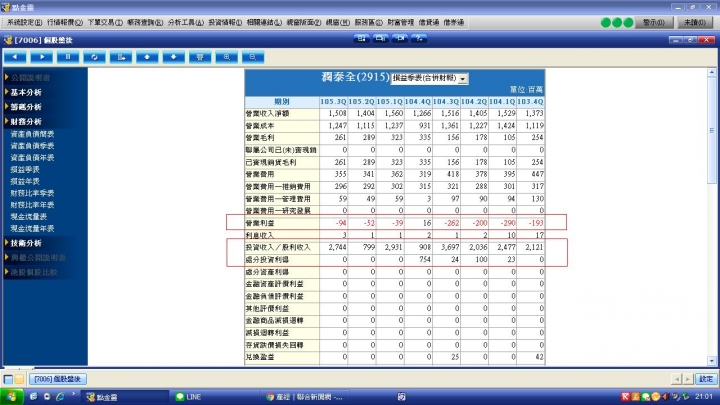Zoom in with the magnifier plus icon
Screen dimensions: 720x405
[x=227, y=57]
